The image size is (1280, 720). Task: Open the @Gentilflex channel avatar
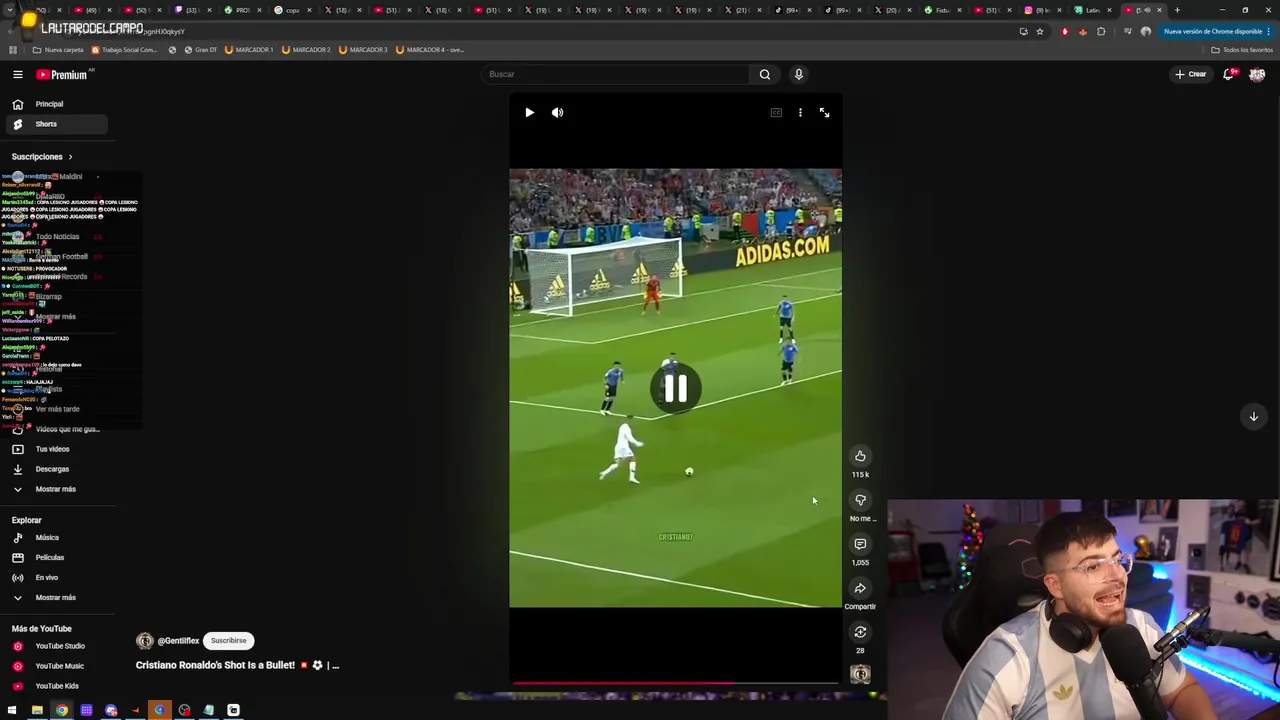145,641
